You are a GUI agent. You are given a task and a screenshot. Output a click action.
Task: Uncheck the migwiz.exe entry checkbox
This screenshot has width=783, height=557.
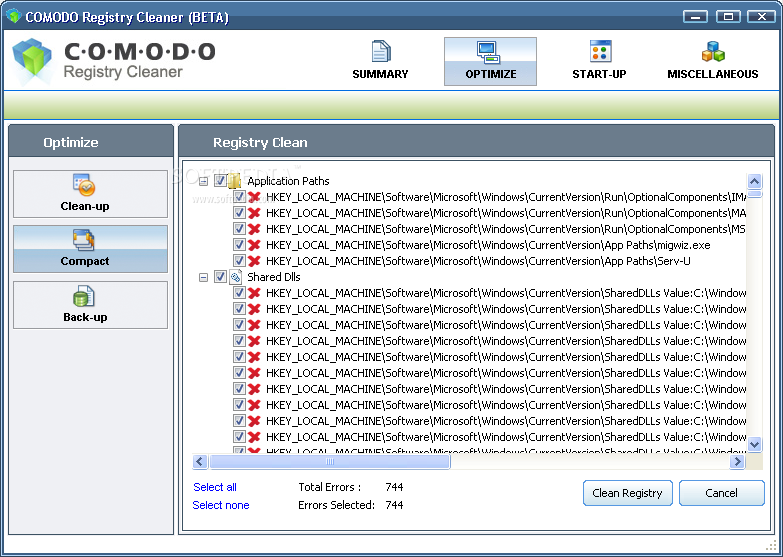[239, 245]
